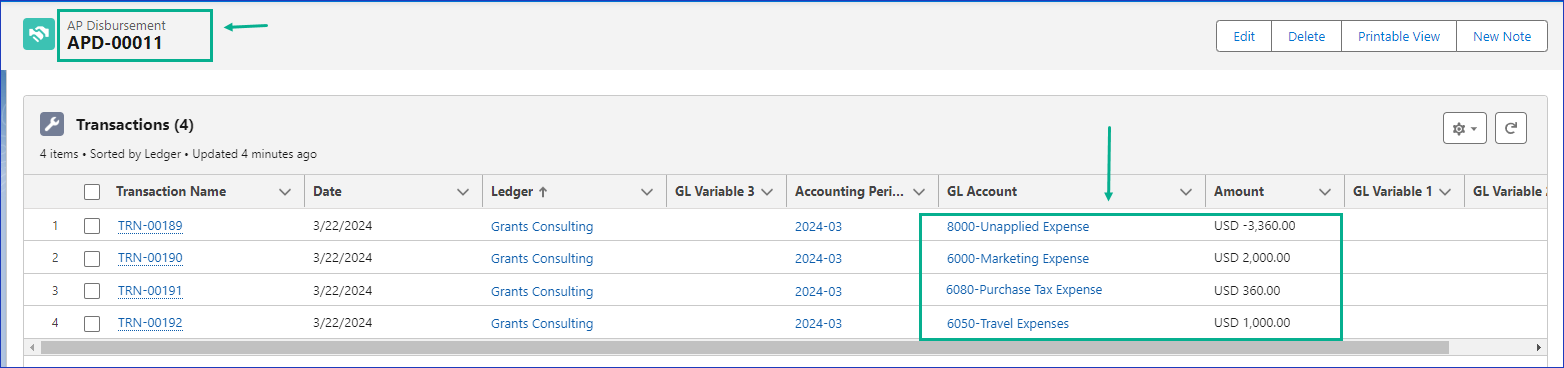Screen dimensions: 1564x368
Task: Refresh the Transactions list
Action: tap(1511, 128)
